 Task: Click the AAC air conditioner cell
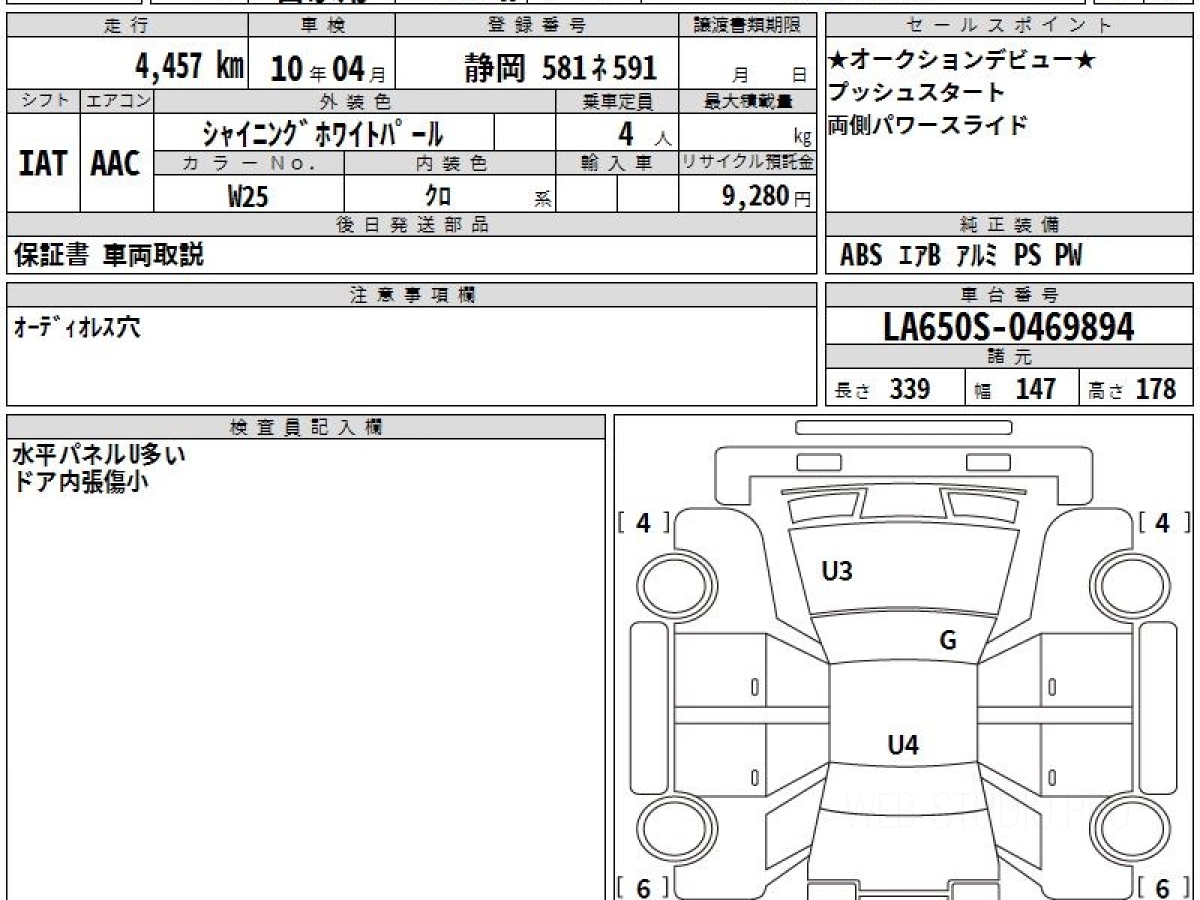(116, 164)
